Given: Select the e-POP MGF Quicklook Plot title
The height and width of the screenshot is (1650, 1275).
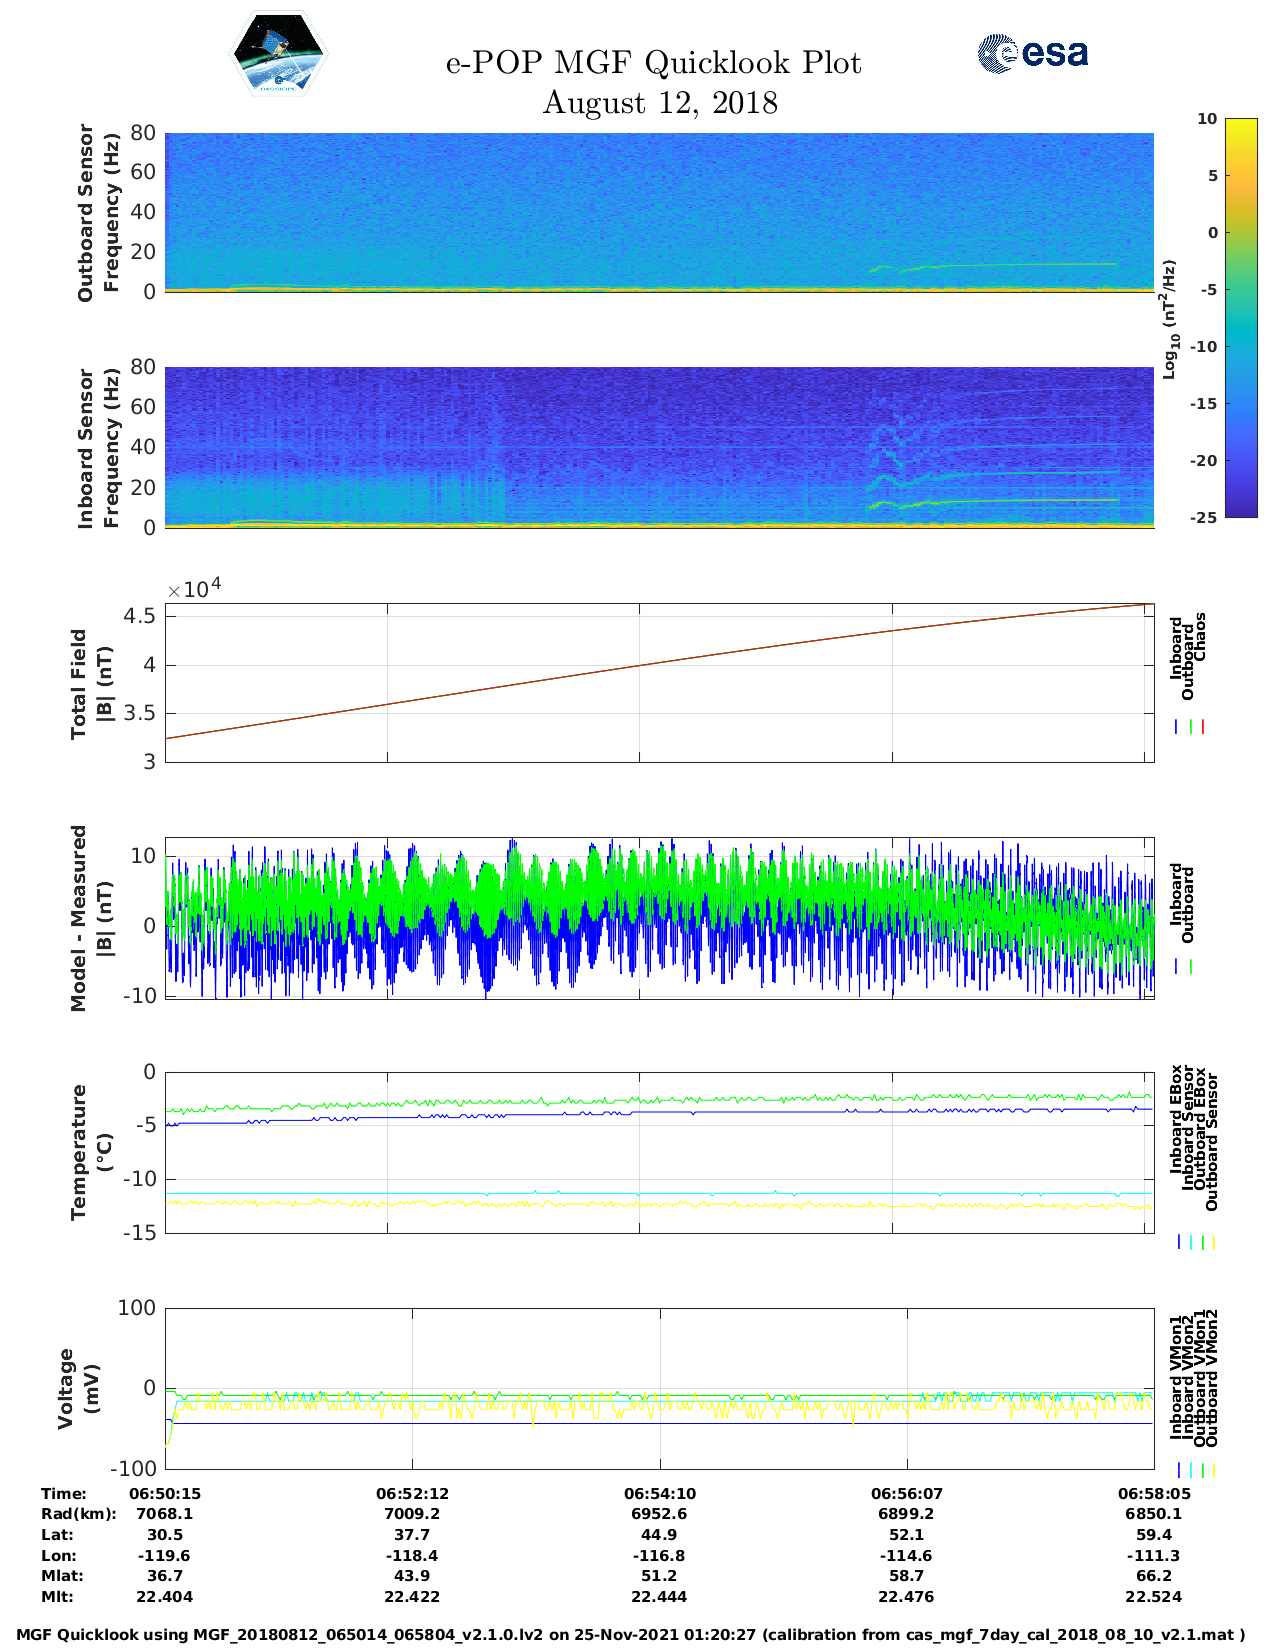Looking at the screenshot, I should tap(653, 63).
